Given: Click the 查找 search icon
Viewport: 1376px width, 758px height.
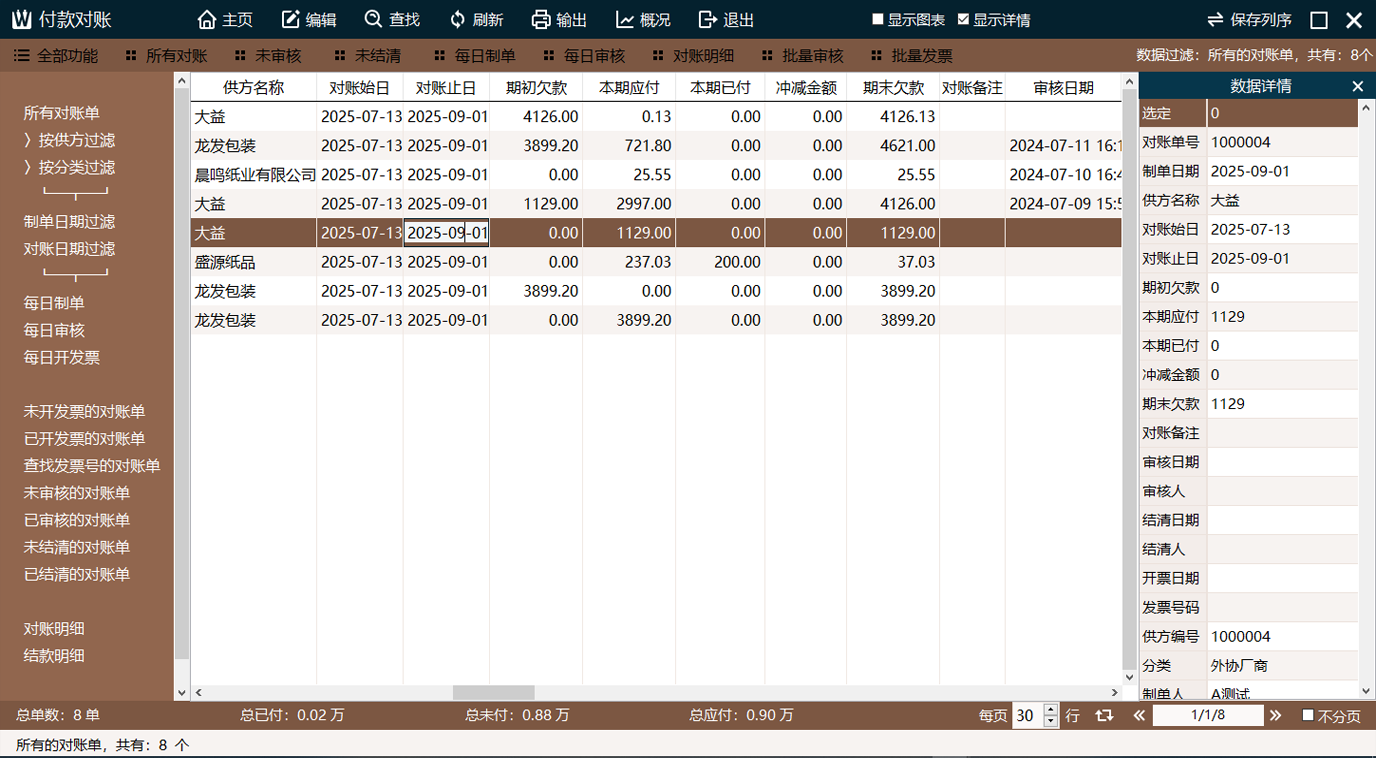Looking at the screenshot, I should click(374, 20).
